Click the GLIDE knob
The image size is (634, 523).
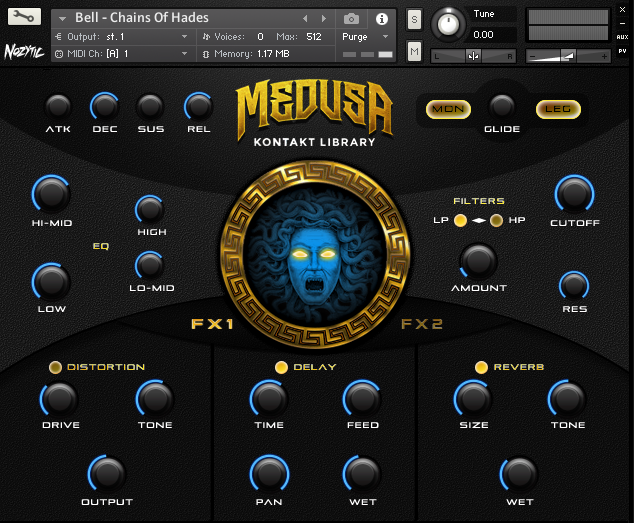point(502,107)
